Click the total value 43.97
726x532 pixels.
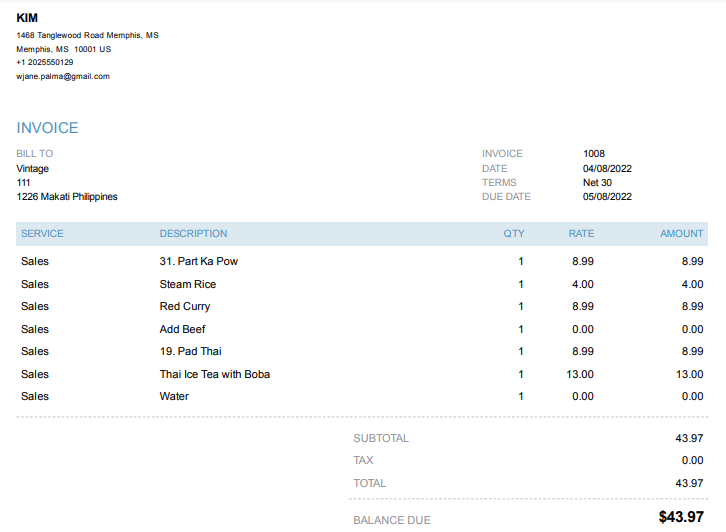click(x=689, y=483)
